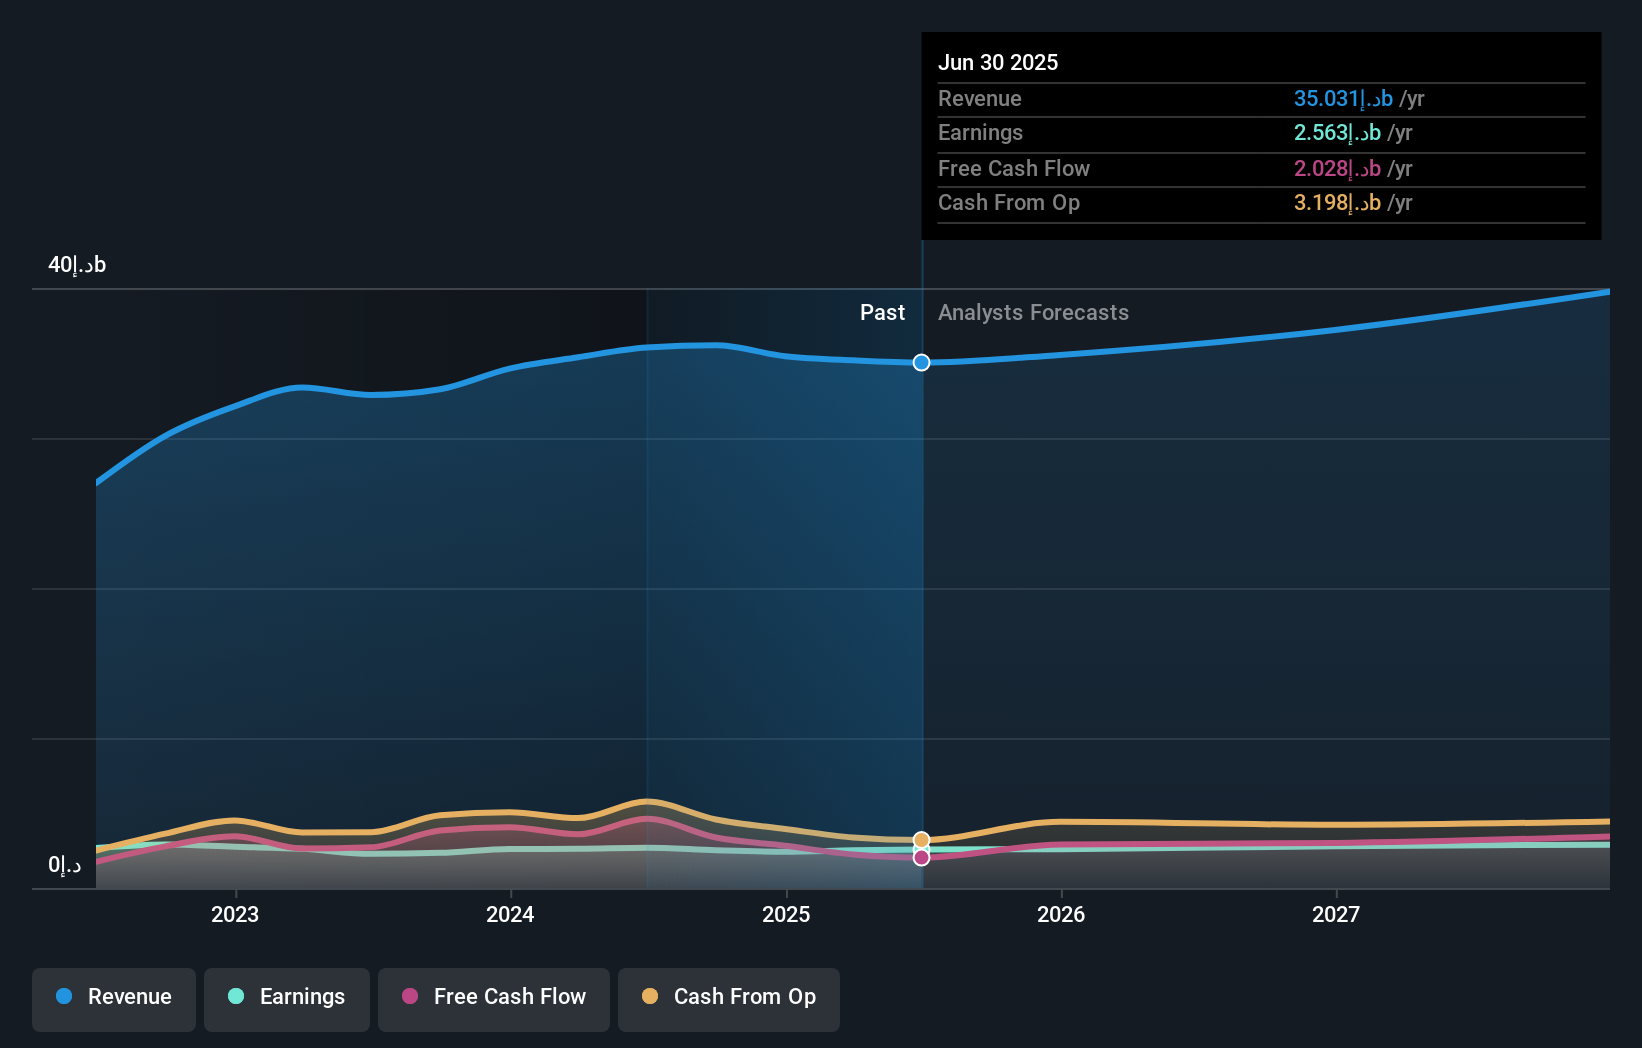Toggle the Cash From Op series visibility

click(x=728, y=999)
